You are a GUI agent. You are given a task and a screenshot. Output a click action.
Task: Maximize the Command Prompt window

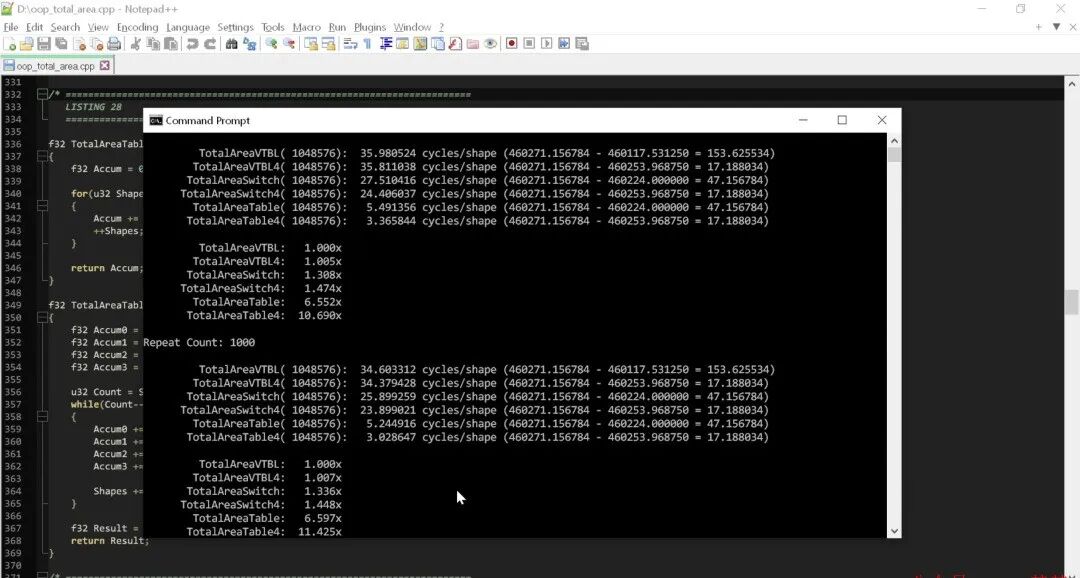click(x=842, y=120)
